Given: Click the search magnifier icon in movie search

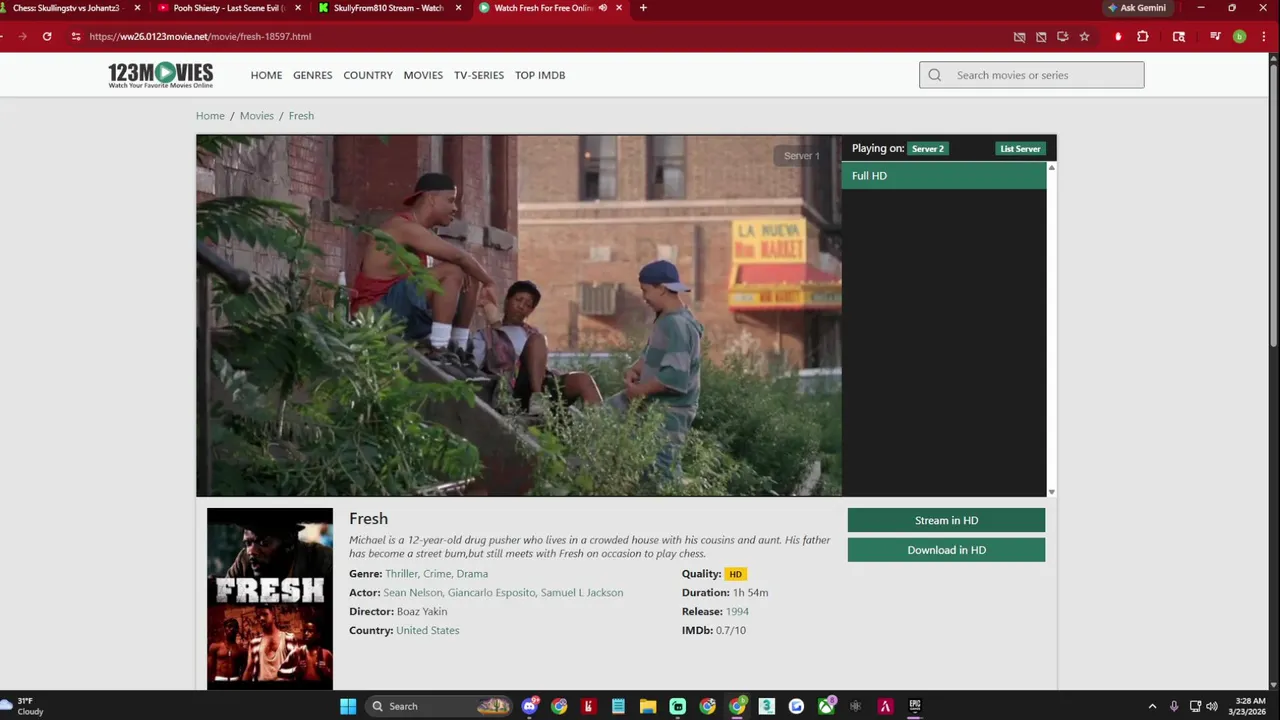Looking at the screenshot, I should 935,75.
